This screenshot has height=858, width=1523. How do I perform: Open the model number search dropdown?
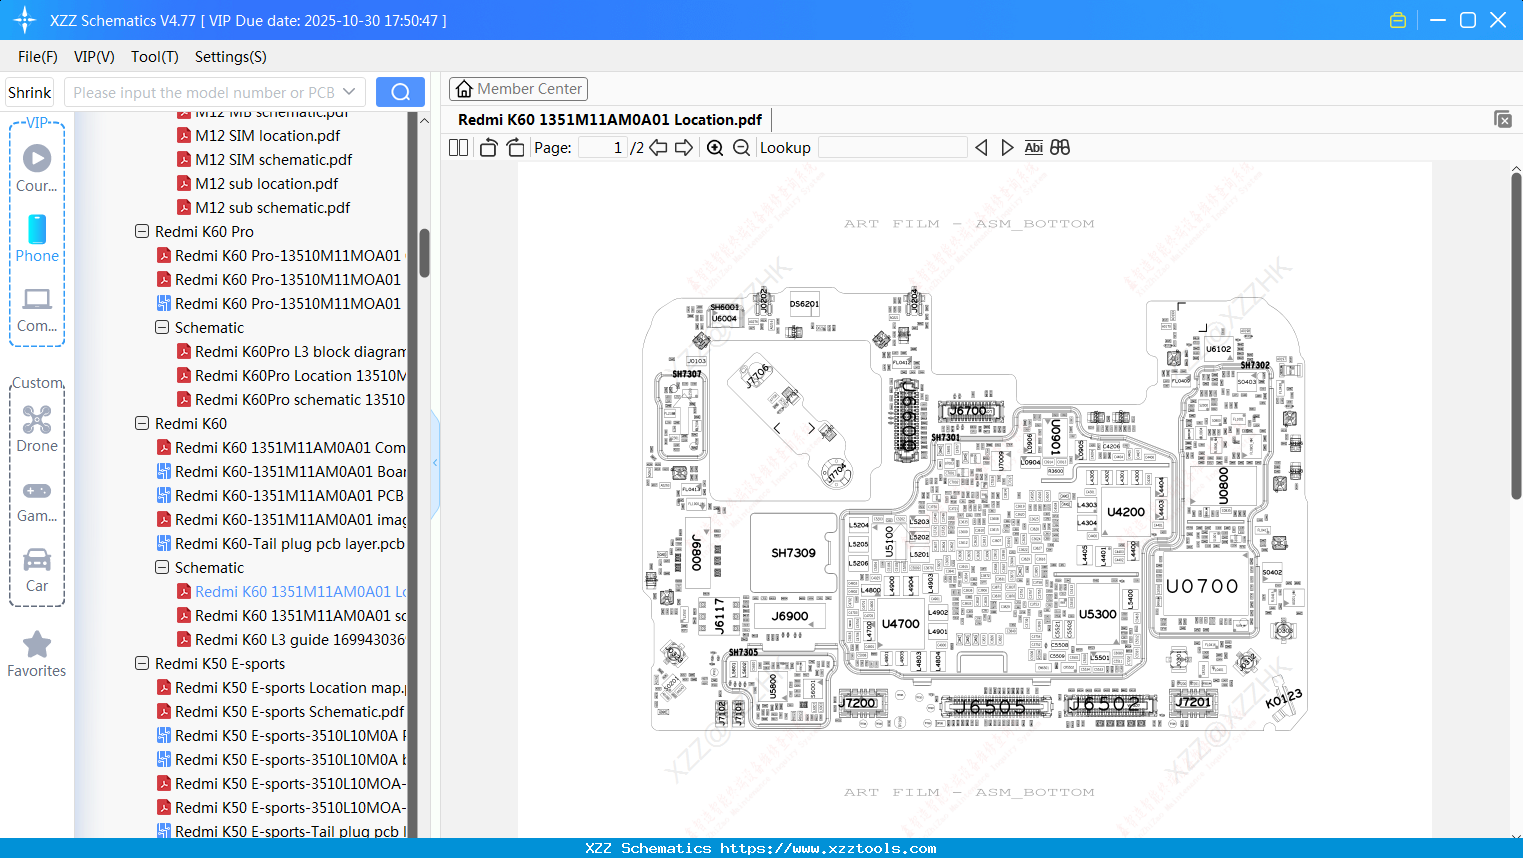(349, 91)
